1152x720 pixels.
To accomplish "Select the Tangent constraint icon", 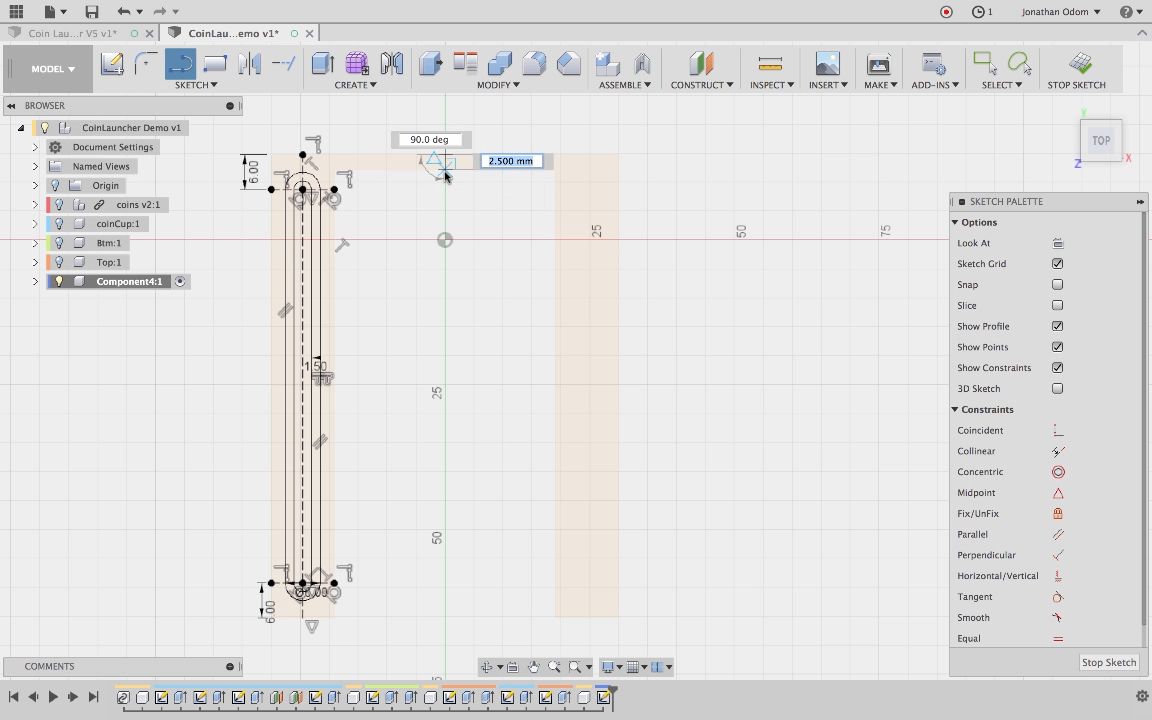I will 1057,597.
